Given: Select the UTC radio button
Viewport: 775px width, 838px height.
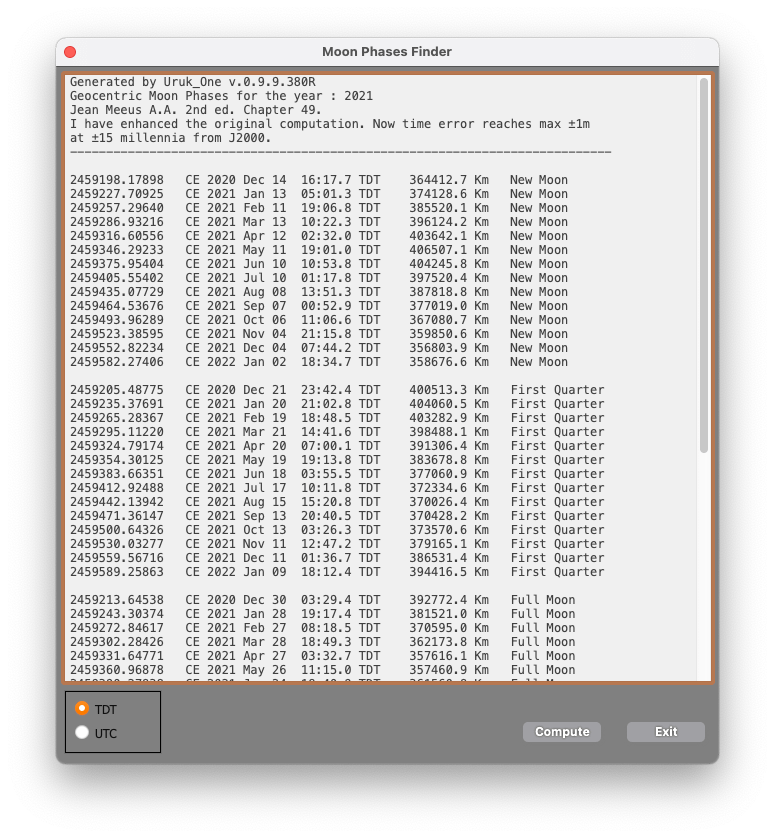Looking at the screenshot, I should (x=83, y=733).
